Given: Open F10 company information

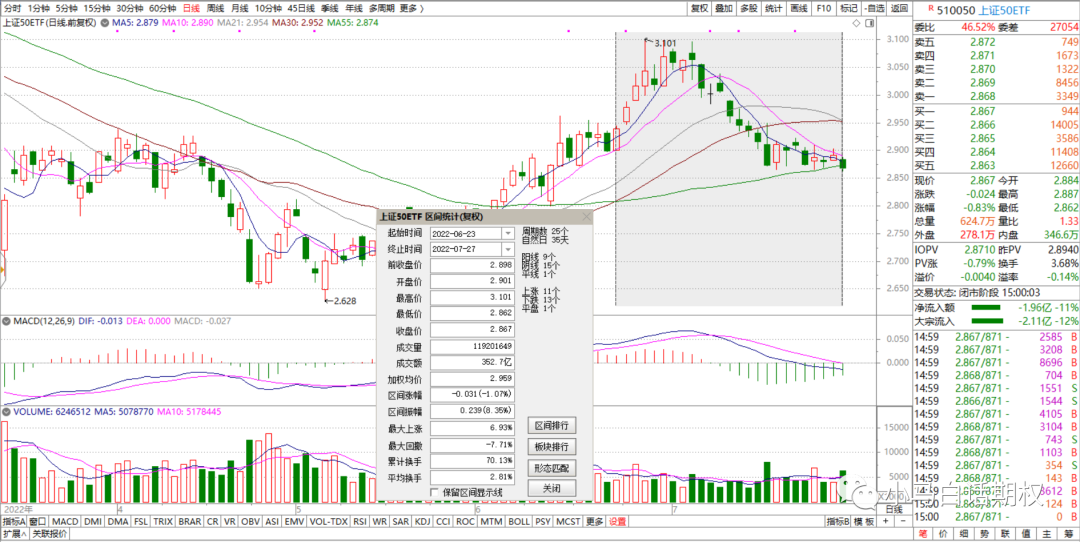Looking at the screenshot, I should (x=824, y=8).
